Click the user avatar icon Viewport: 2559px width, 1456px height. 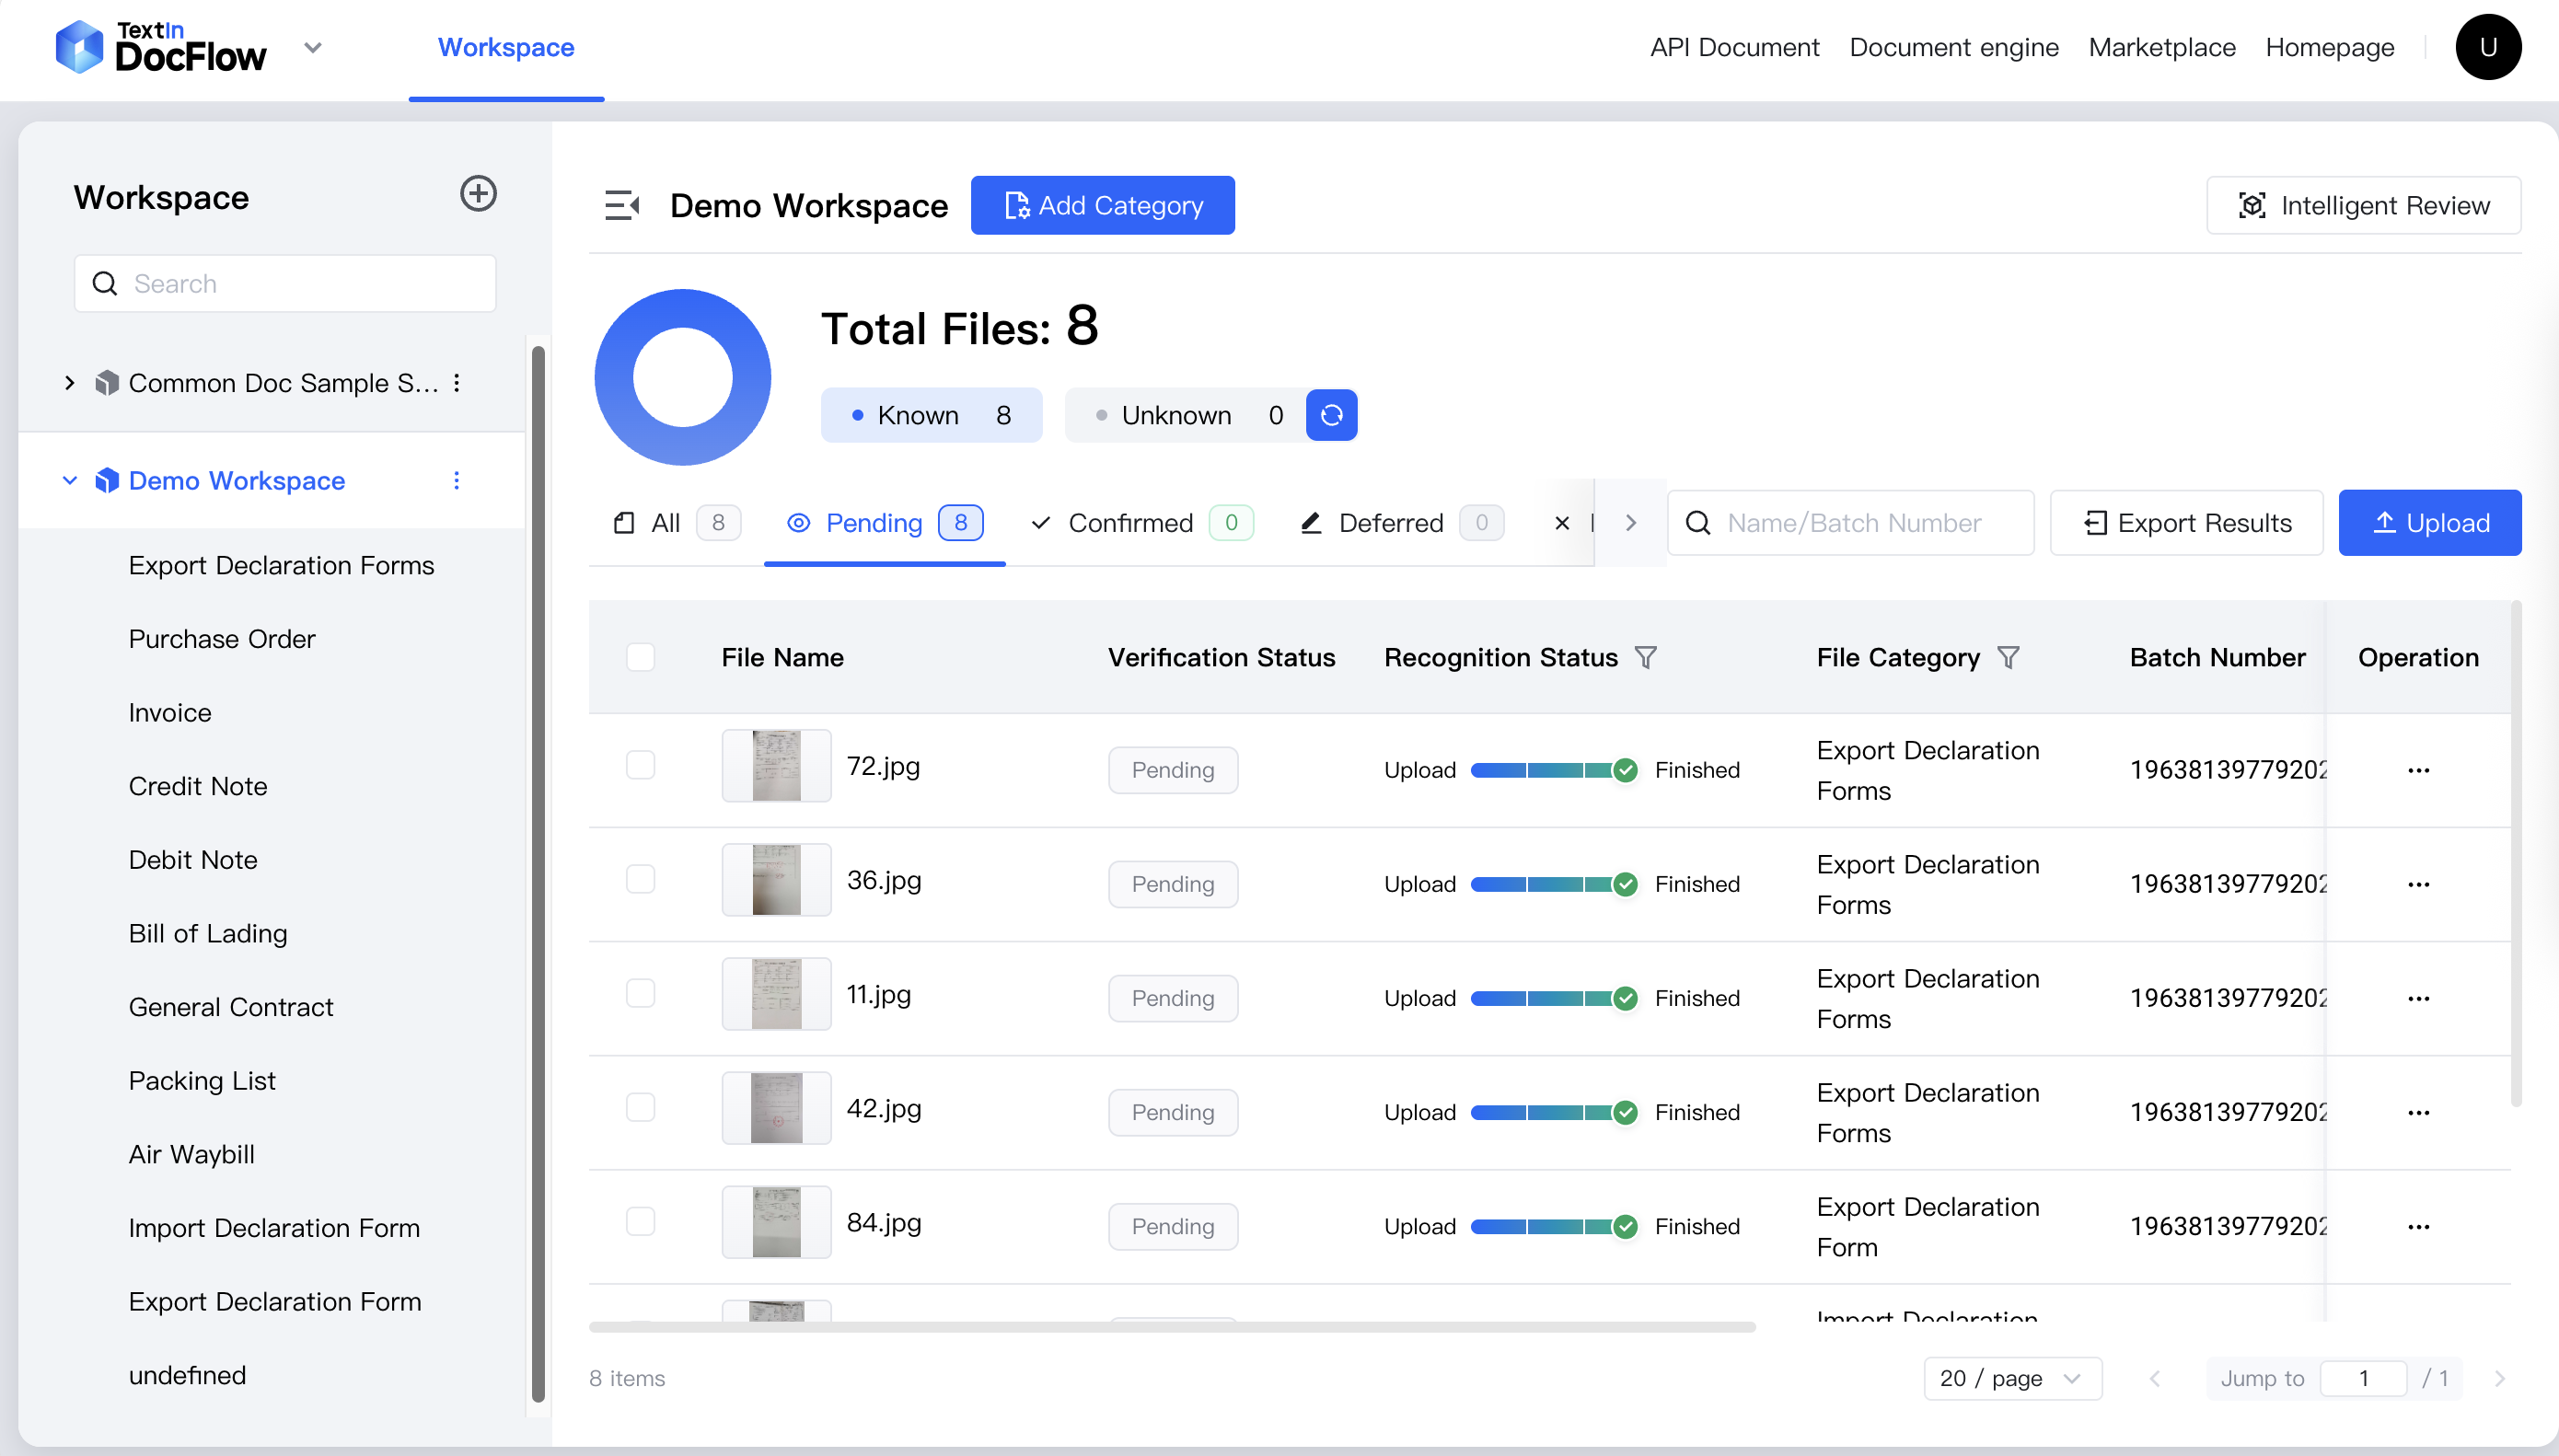click(x=2487, y=47)
